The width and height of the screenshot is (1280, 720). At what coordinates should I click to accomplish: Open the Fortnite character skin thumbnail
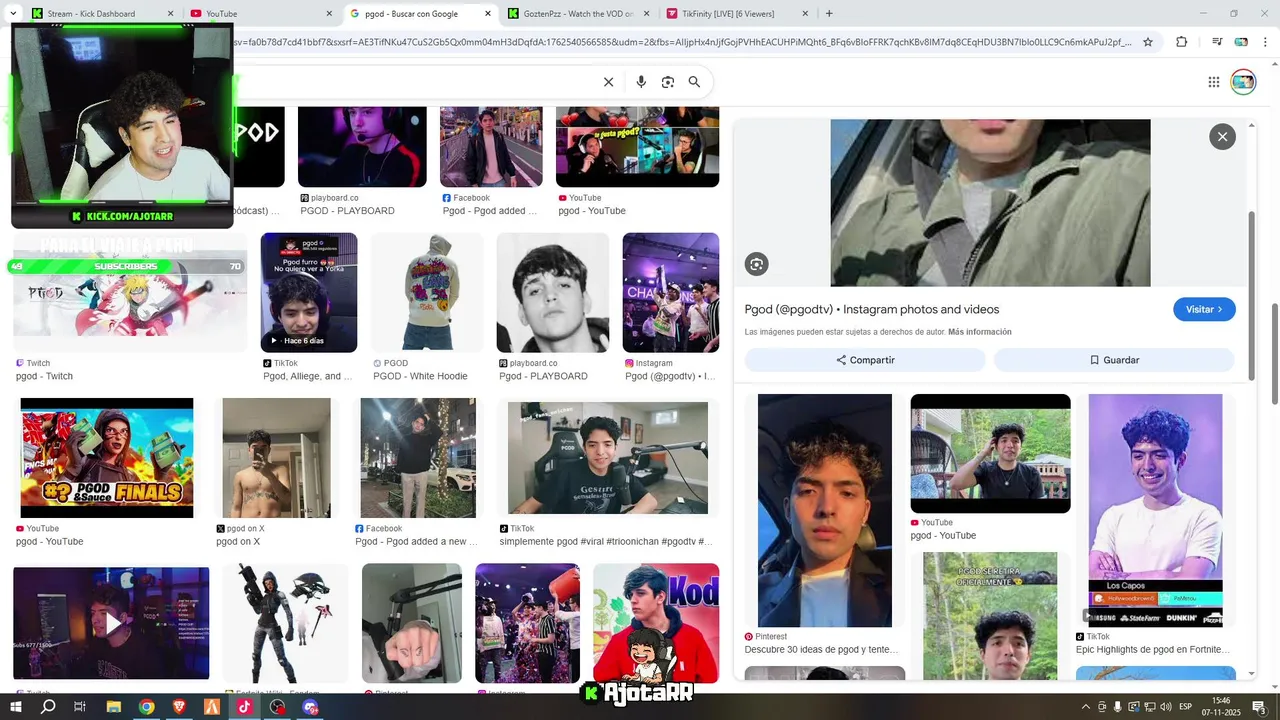(x=285, y=623)
